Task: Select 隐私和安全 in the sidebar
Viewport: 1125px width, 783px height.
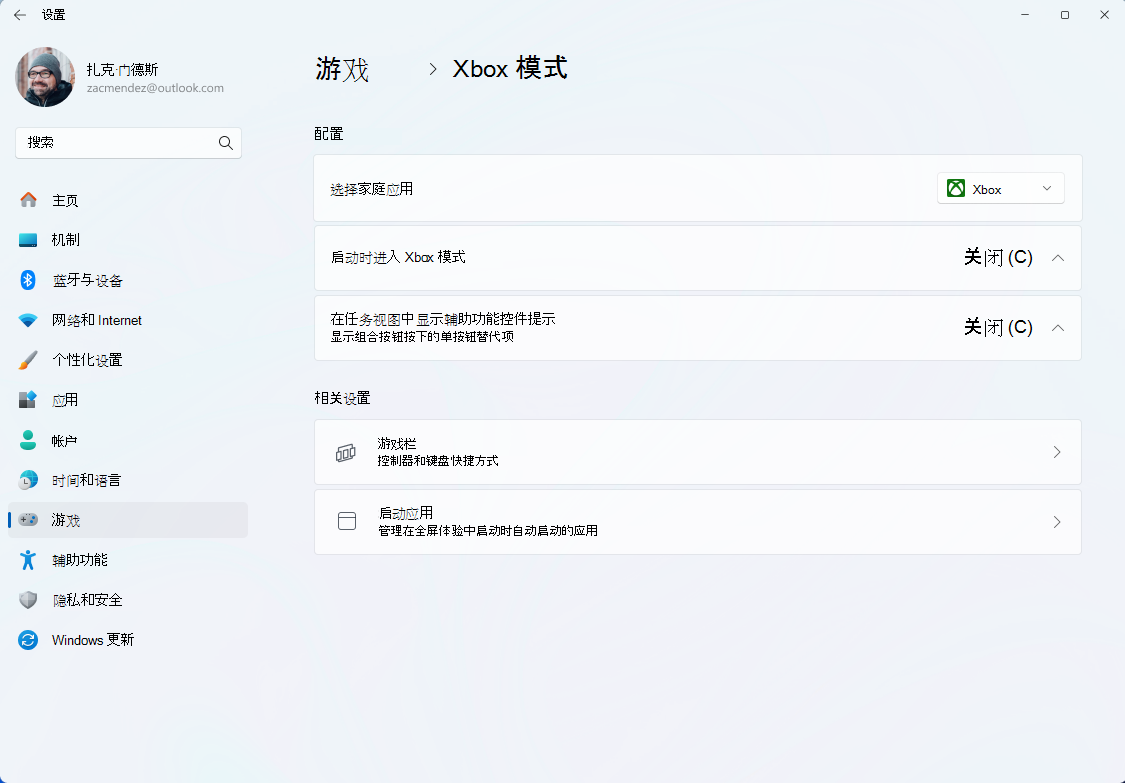Action: (128, 600)
